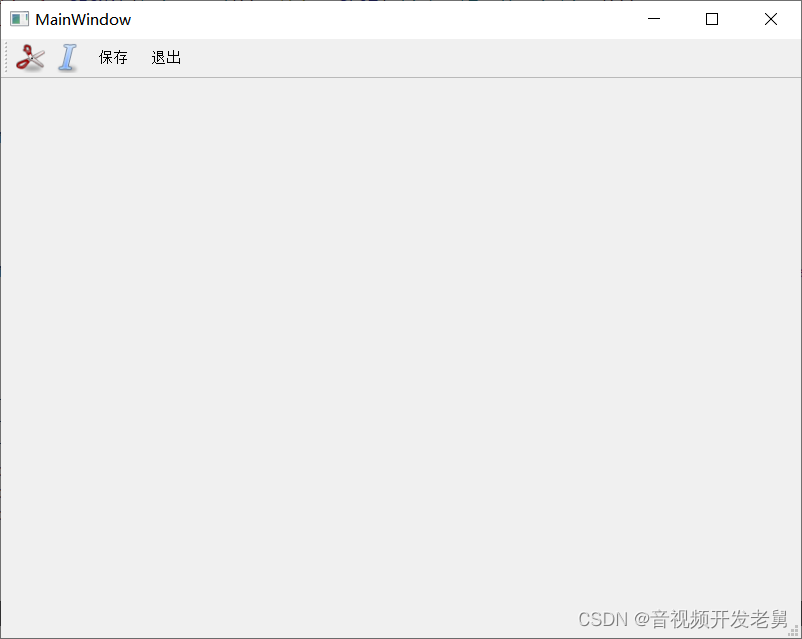Minimize the MainWindow window
802x639 pixels.
(654, 19)
